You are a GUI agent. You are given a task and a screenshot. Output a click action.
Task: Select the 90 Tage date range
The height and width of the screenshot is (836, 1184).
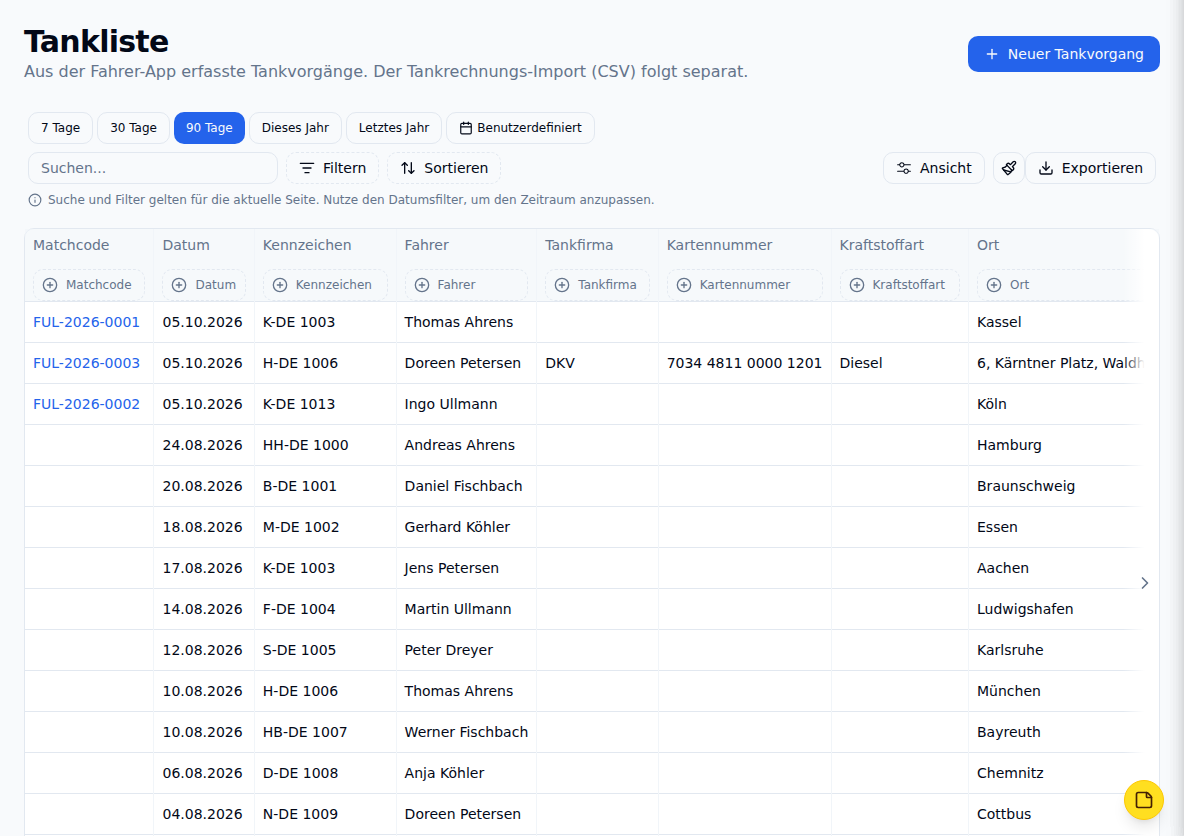coord(209,128)
